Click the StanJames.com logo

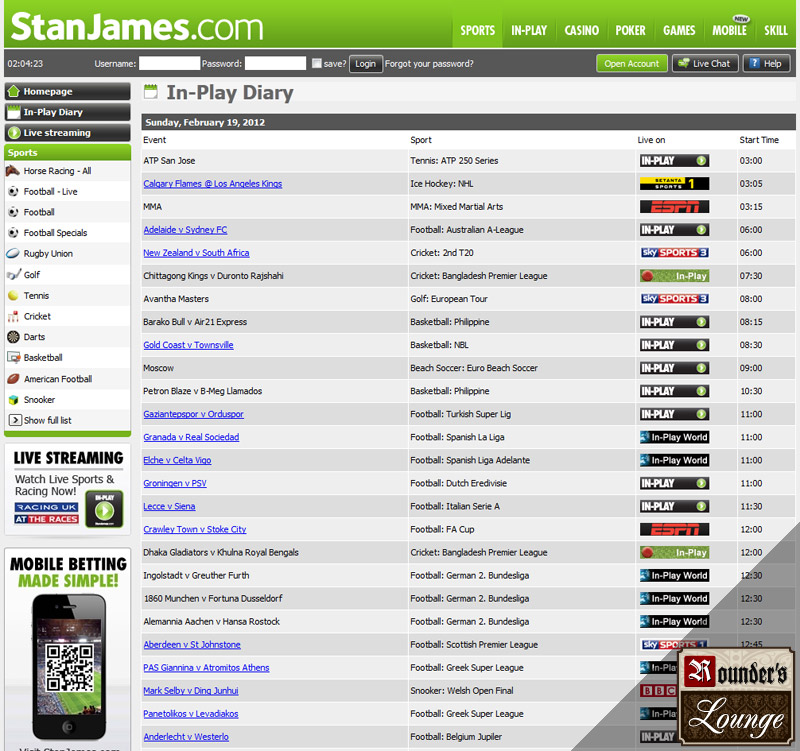click(x=137, y=27)
